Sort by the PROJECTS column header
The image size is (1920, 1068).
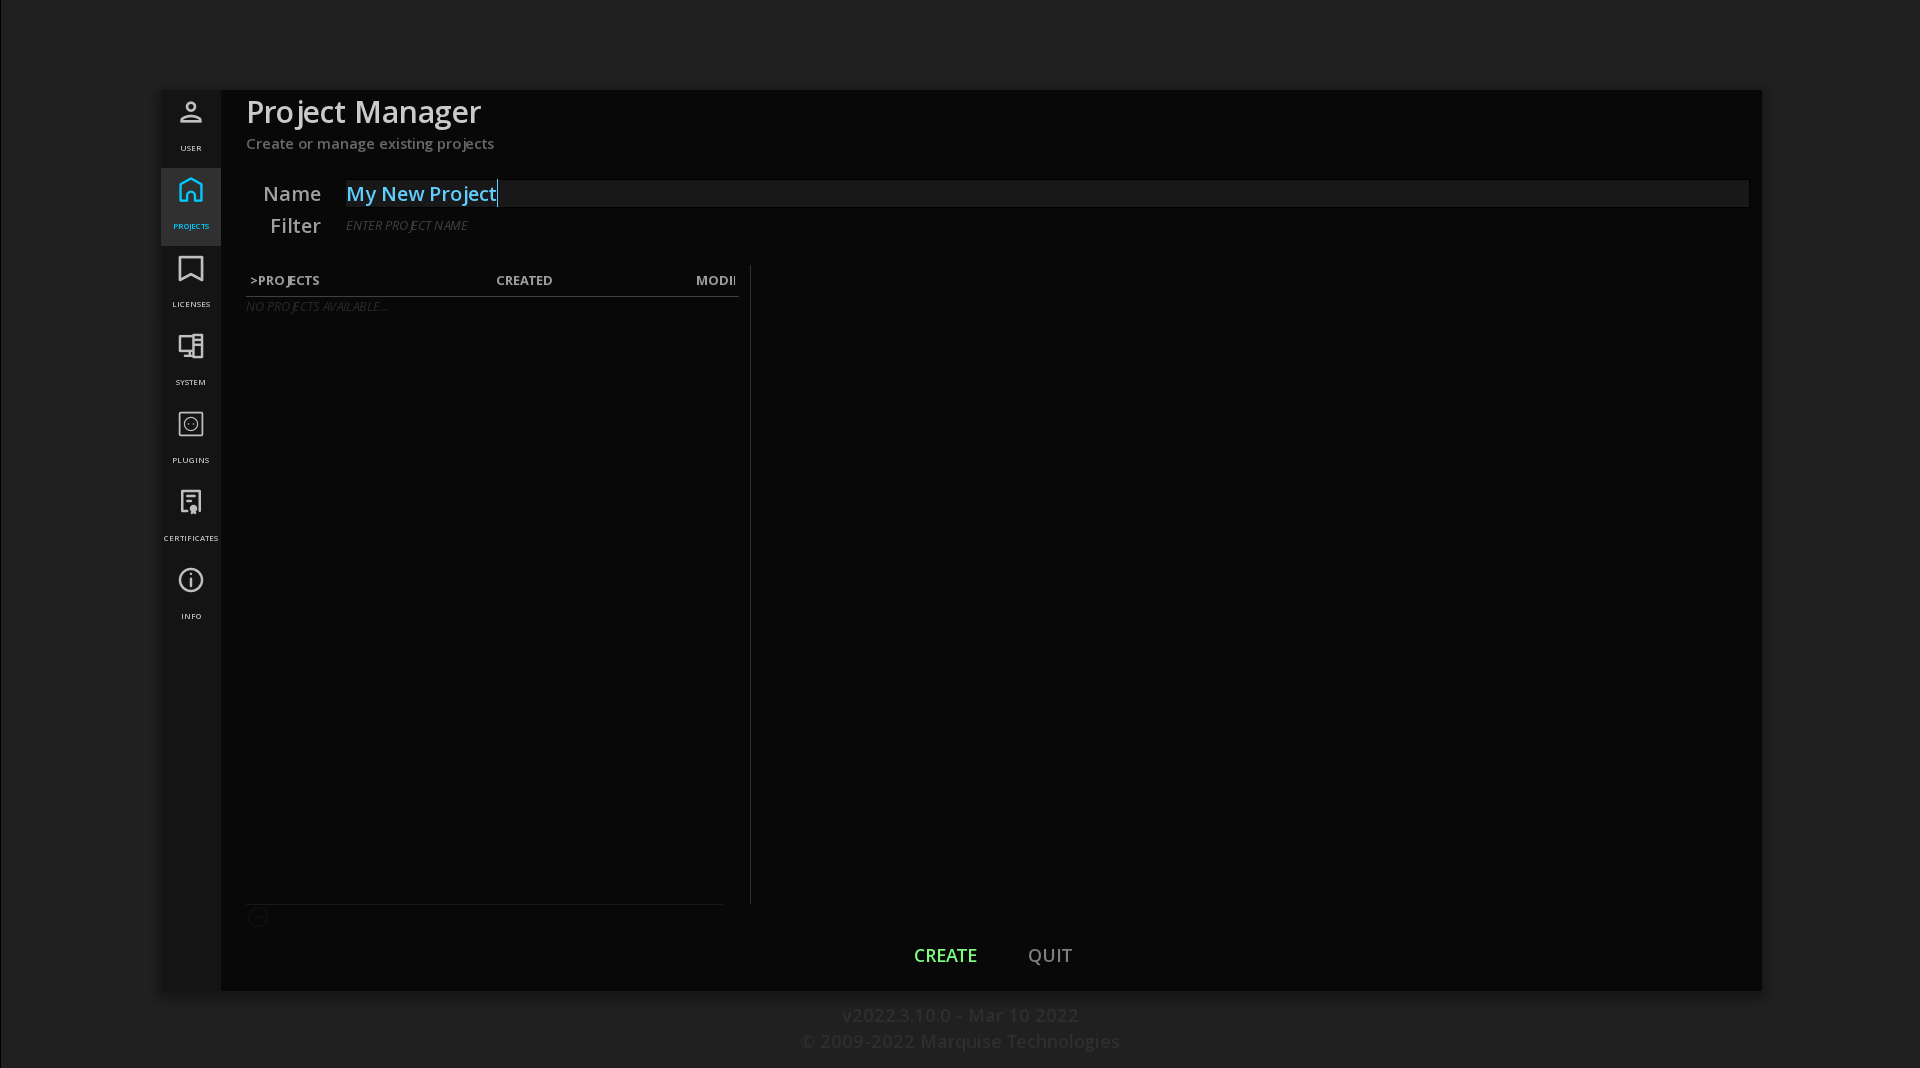pyautogui.click(x=285, y=281)
